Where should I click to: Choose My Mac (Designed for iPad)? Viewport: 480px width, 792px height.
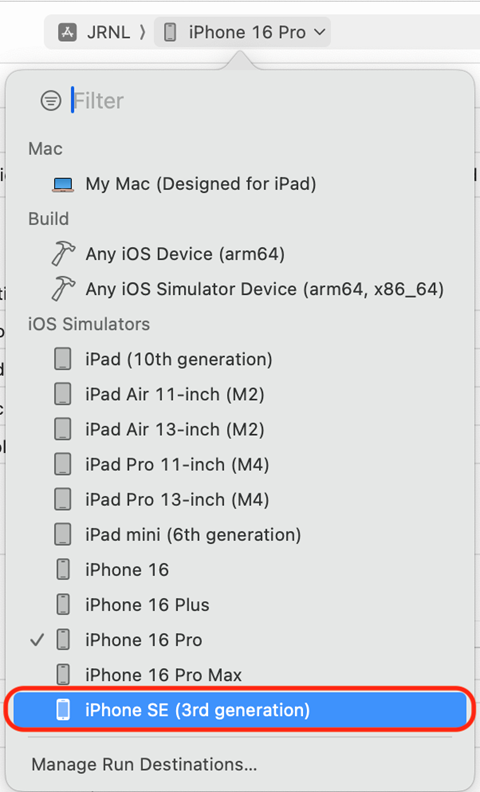[x=240, y=184]
